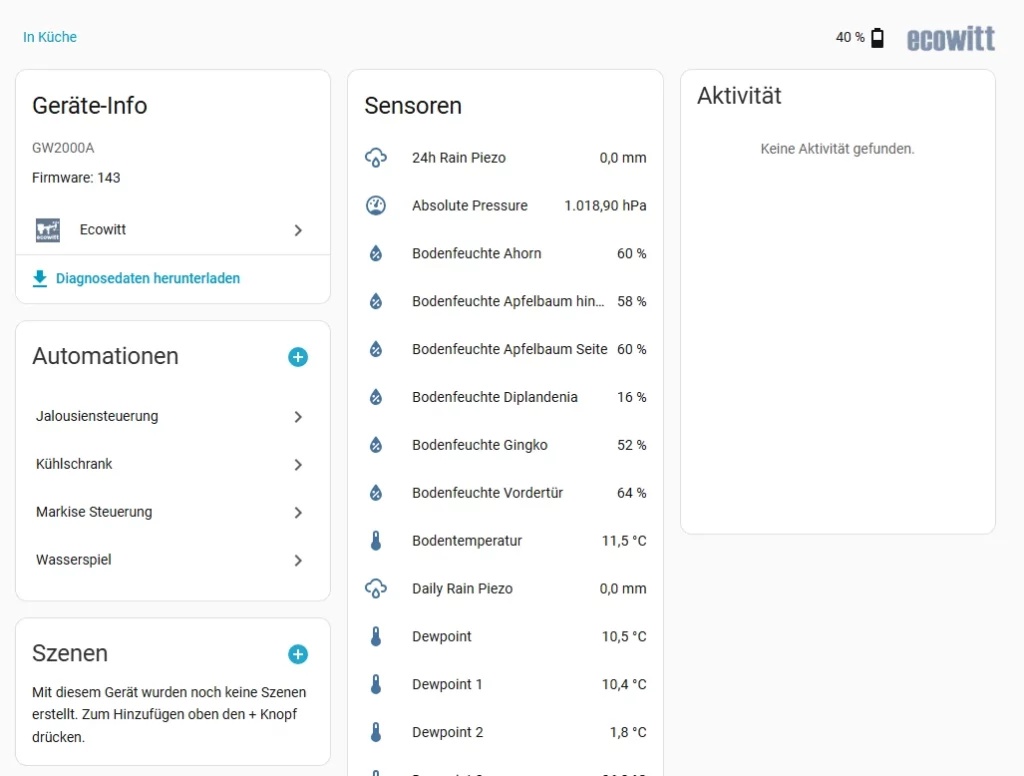1024x776 pixels.
Task: Open the Bodenfeuchte Diplandenia sensor entry
Action: 495,397
